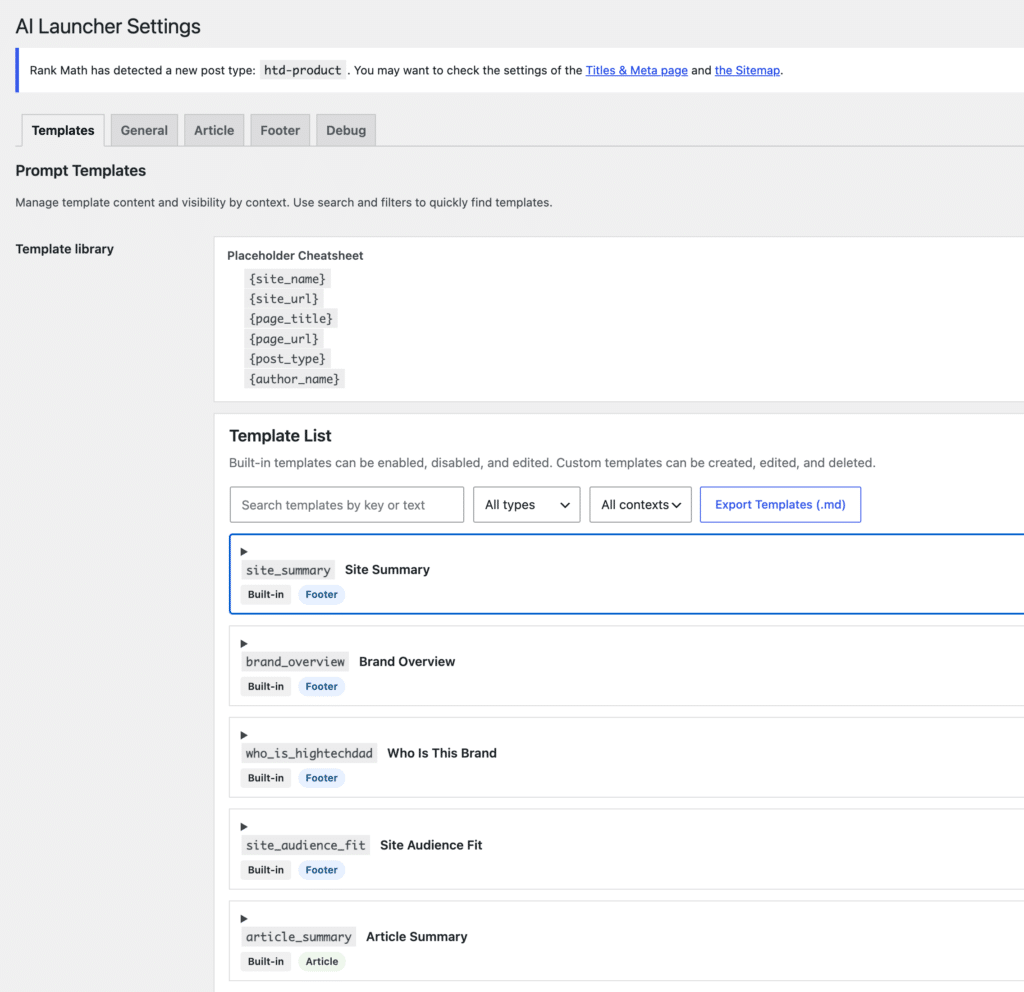Open the Footer settings tab
The width and height of the screenshot is (1024, 992).
pyautogui.click(x=280, y=131)
